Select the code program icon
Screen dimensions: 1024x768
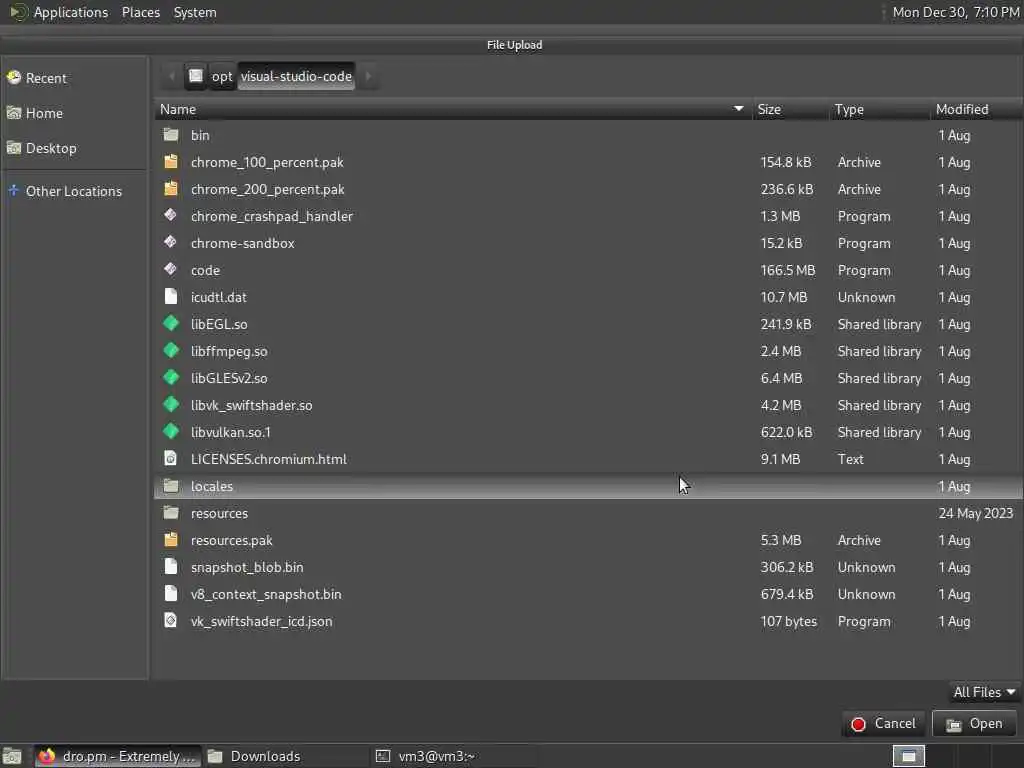pos(171,269)
